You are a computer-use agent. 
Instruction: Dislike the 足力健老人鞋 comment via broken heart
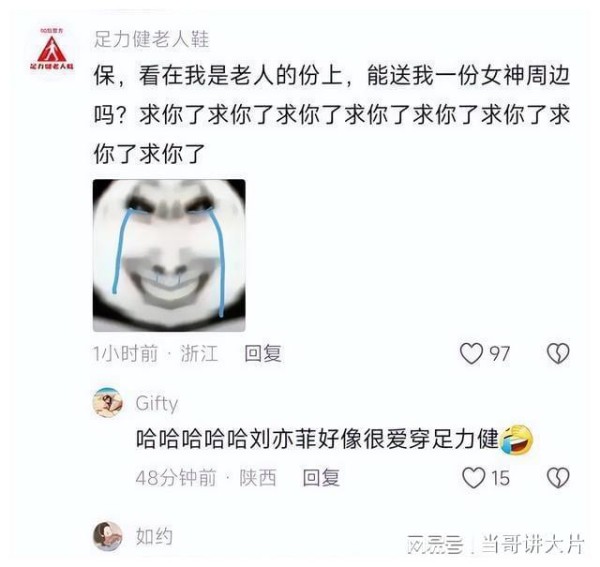click(x=558, y=353)
